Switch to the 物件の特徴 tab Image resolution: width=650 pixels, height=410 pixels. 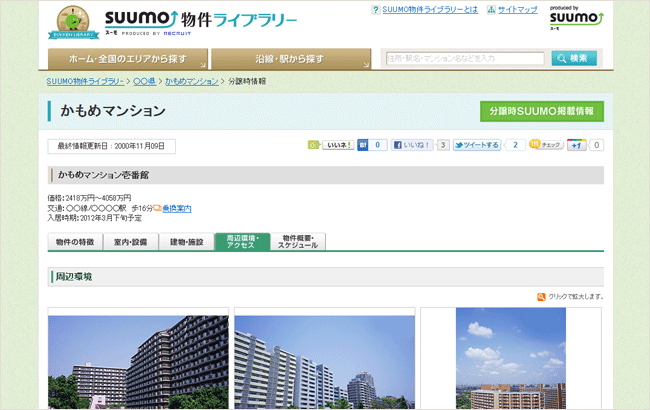pos(75,242)
